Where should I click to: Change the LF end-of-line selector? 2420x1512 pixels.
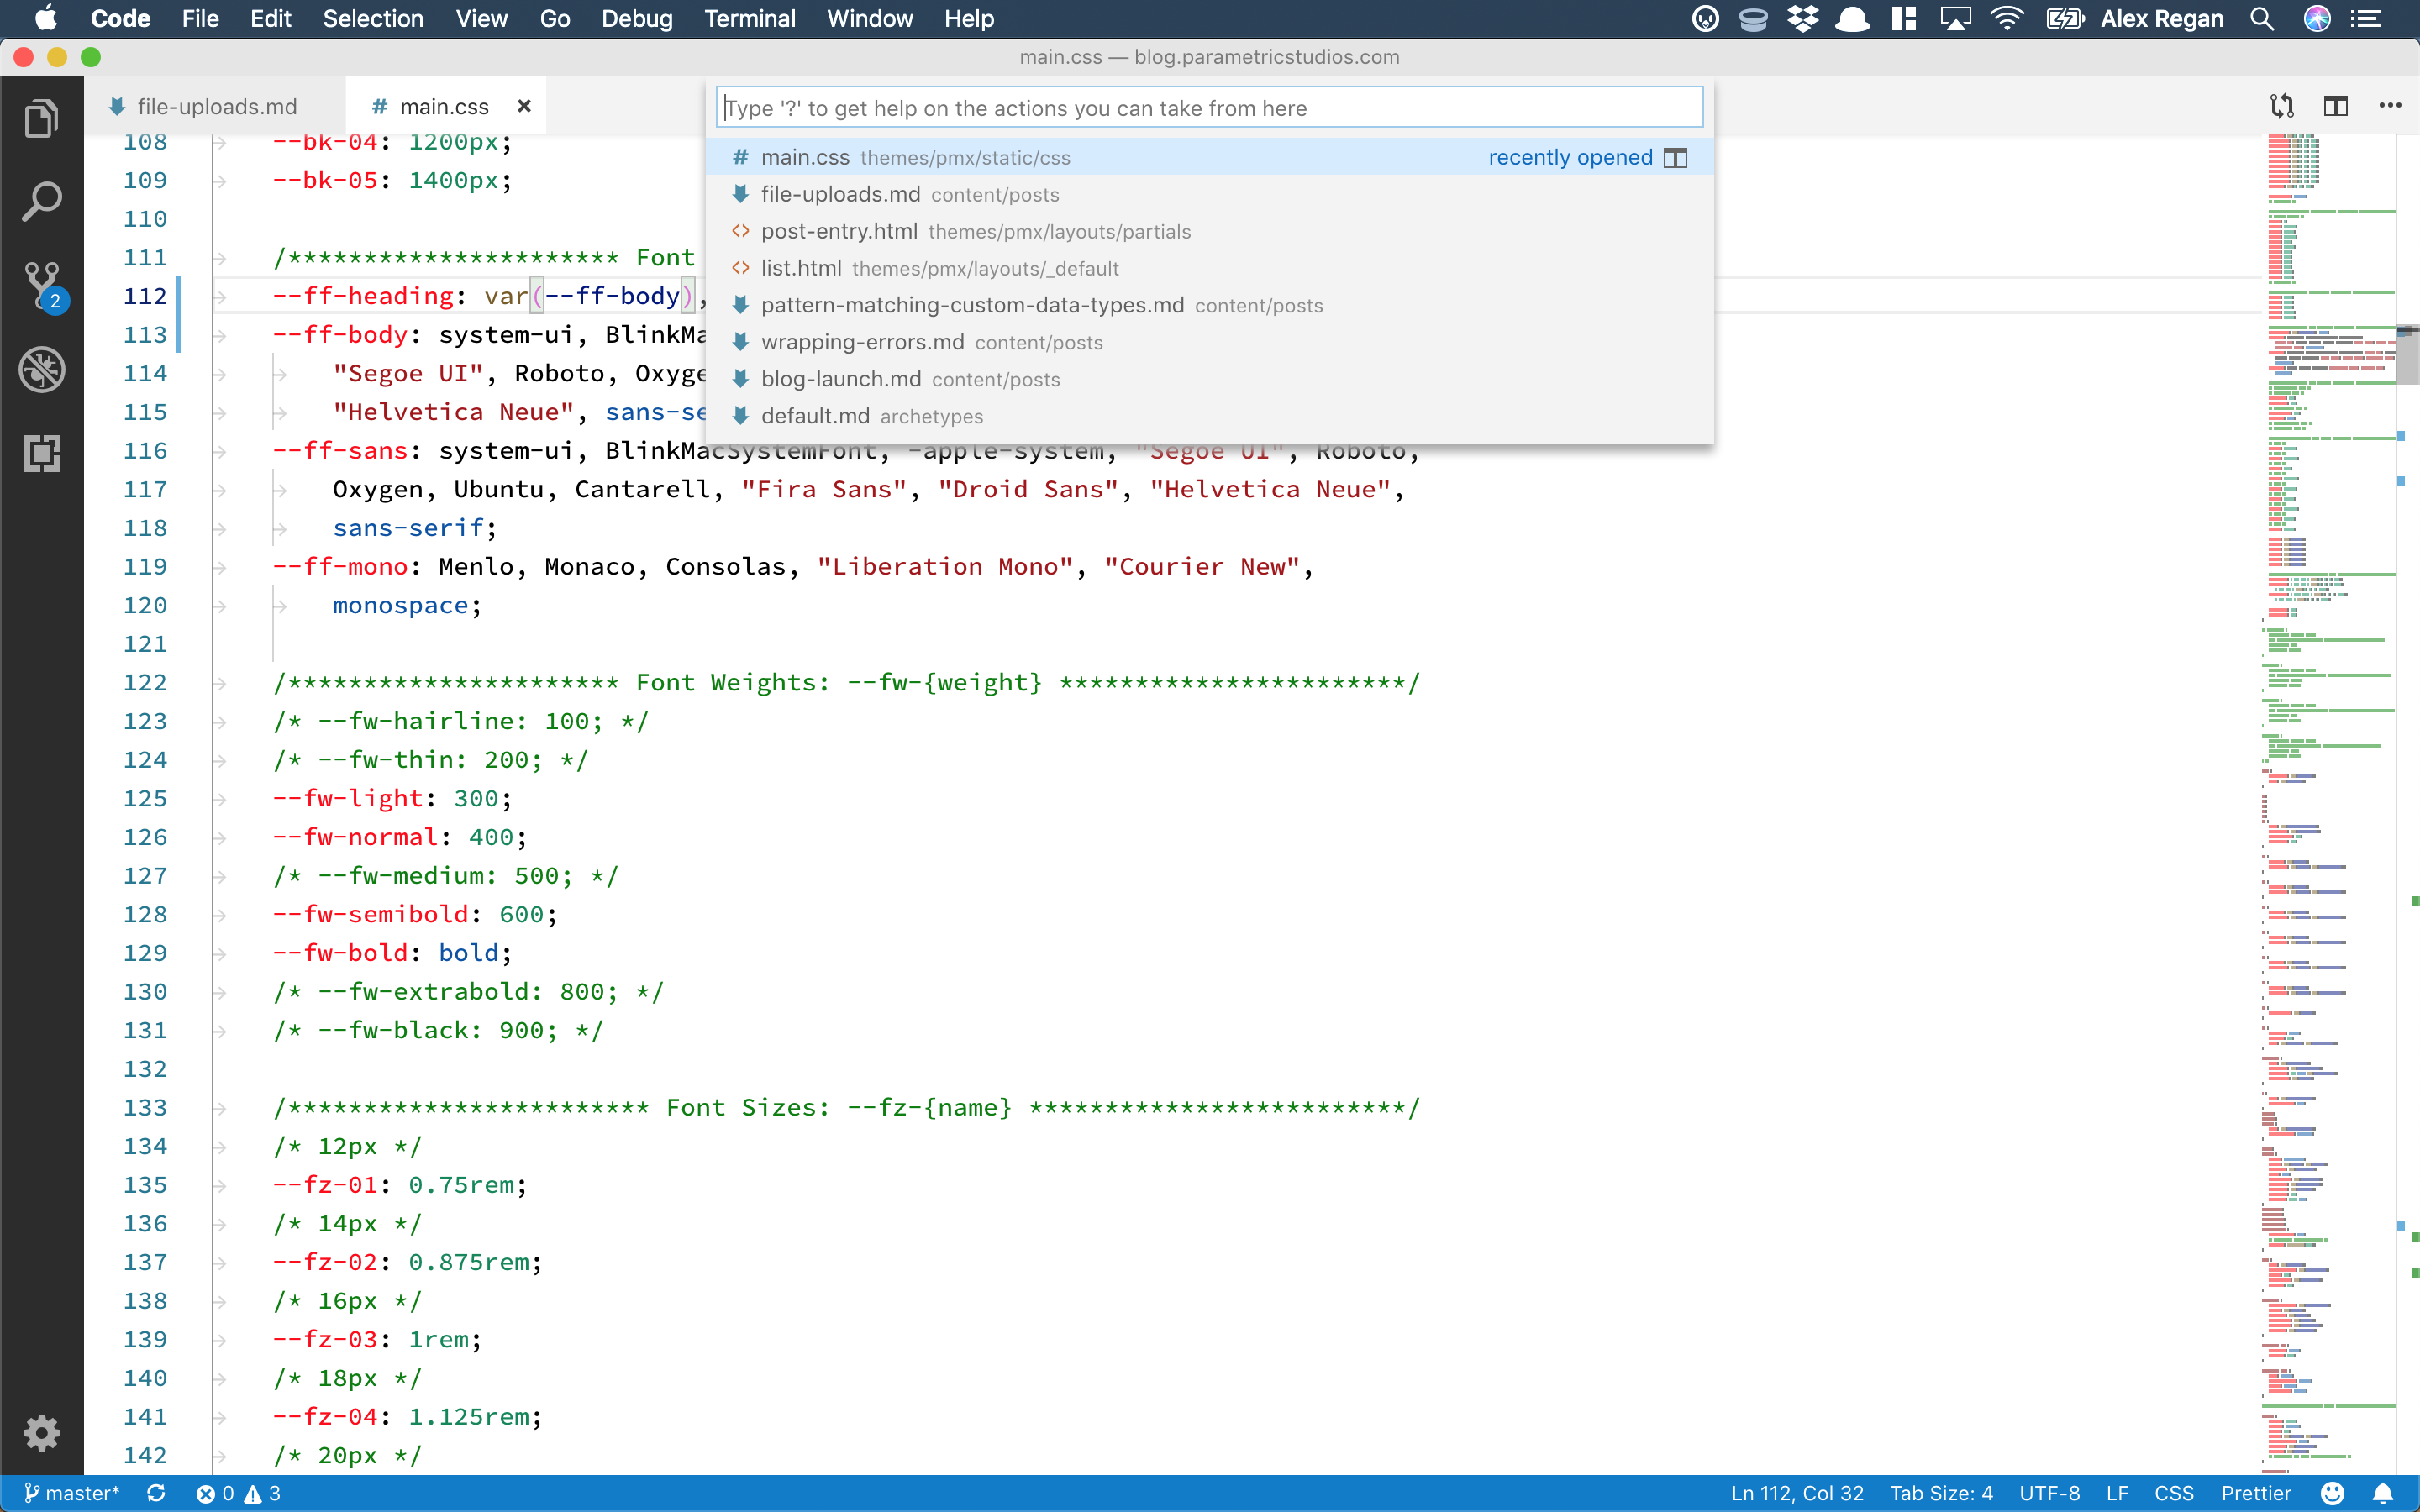pyautogui.click(x=2117, y=1493)
